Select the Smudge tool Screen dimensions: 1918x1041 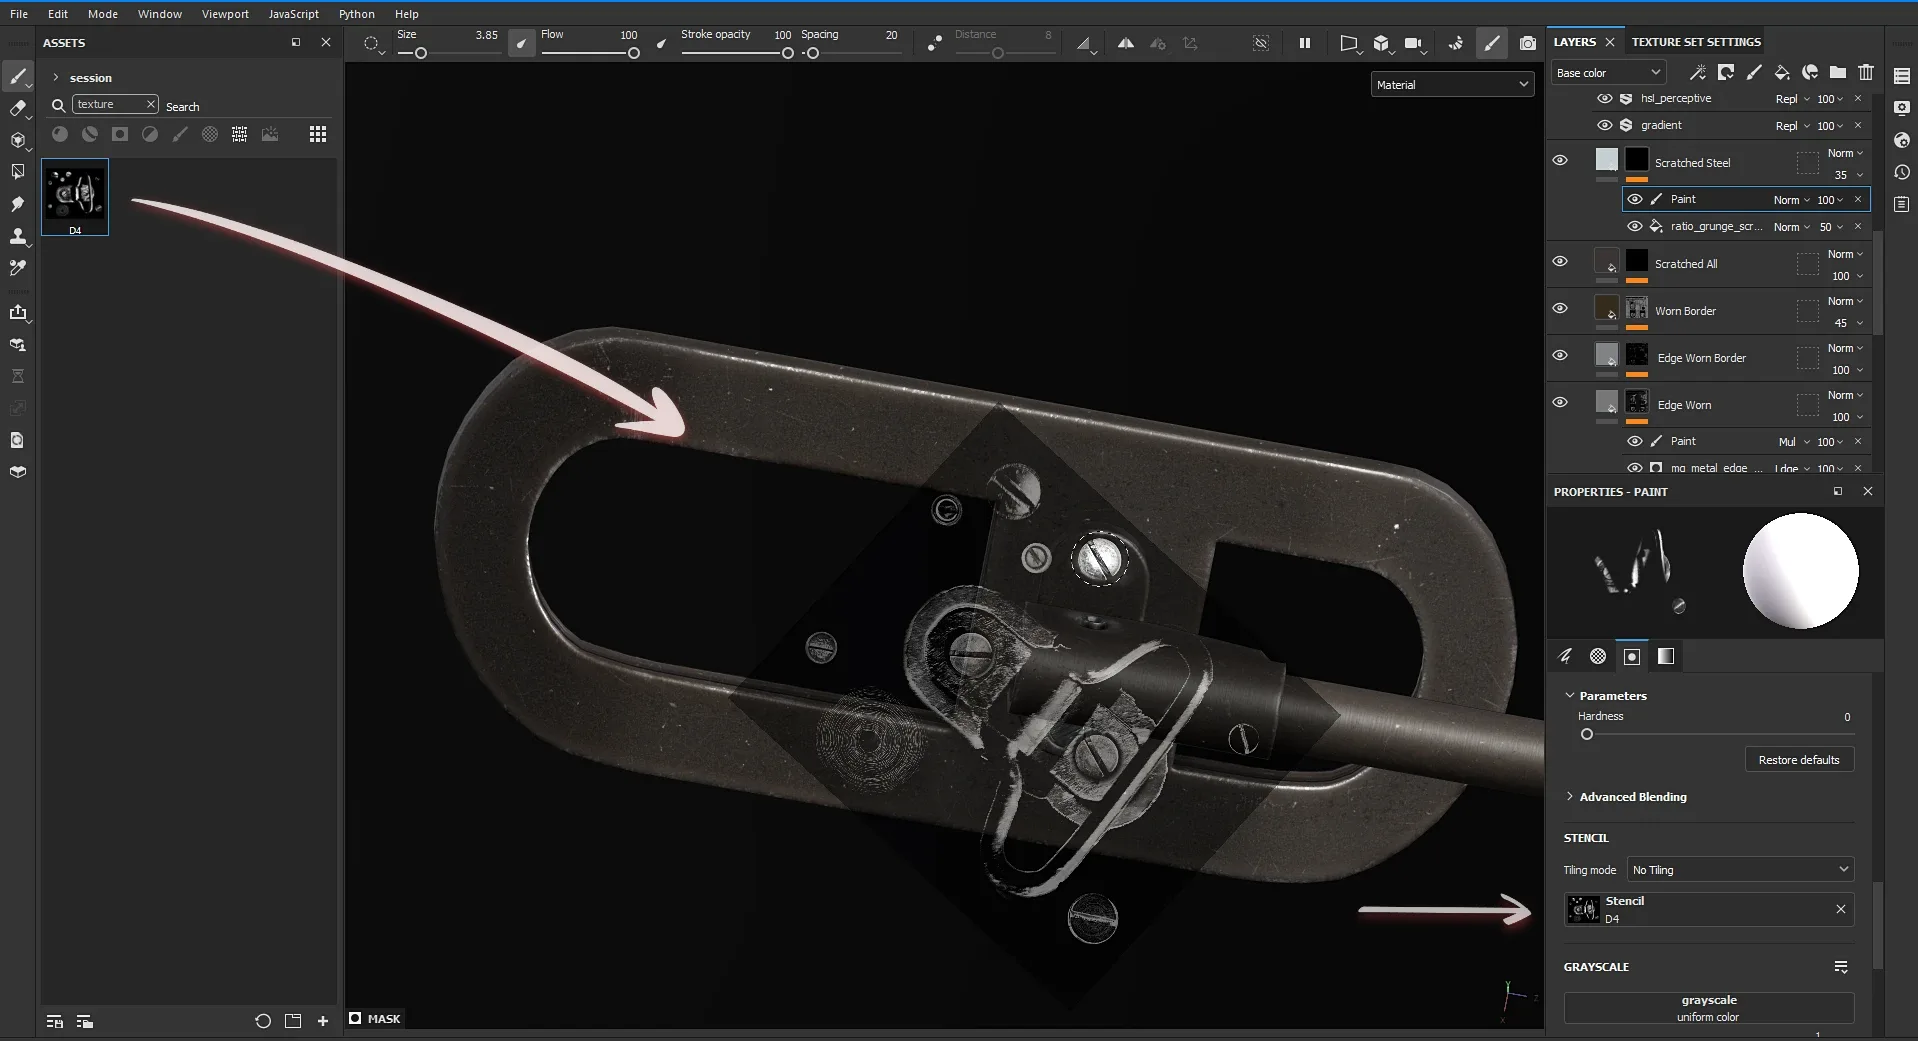17,204
